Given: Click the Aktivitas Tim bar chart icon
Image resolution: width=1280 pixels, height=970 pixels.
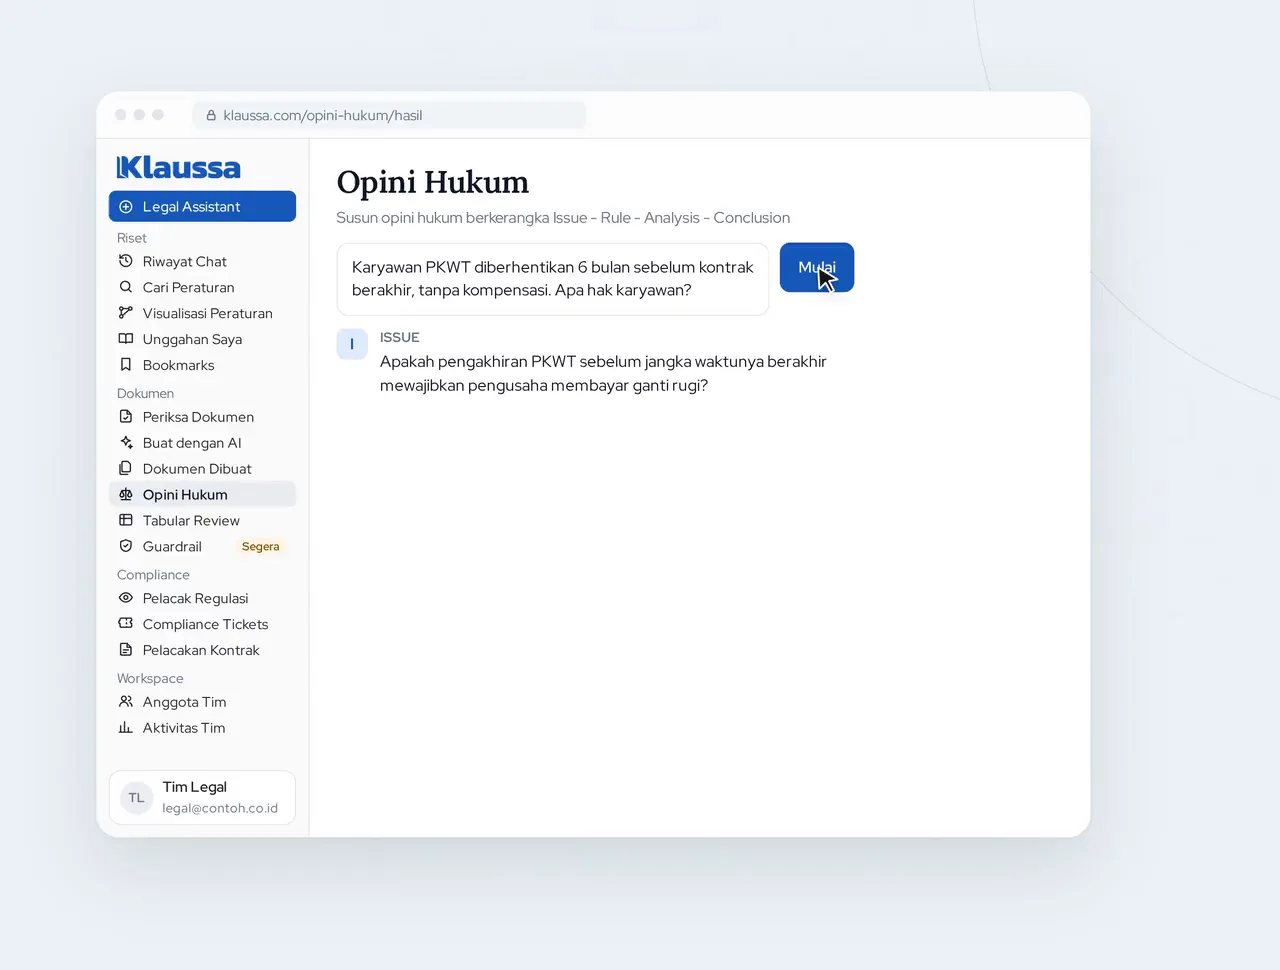Looking at the screenshot, I should 126,728.
